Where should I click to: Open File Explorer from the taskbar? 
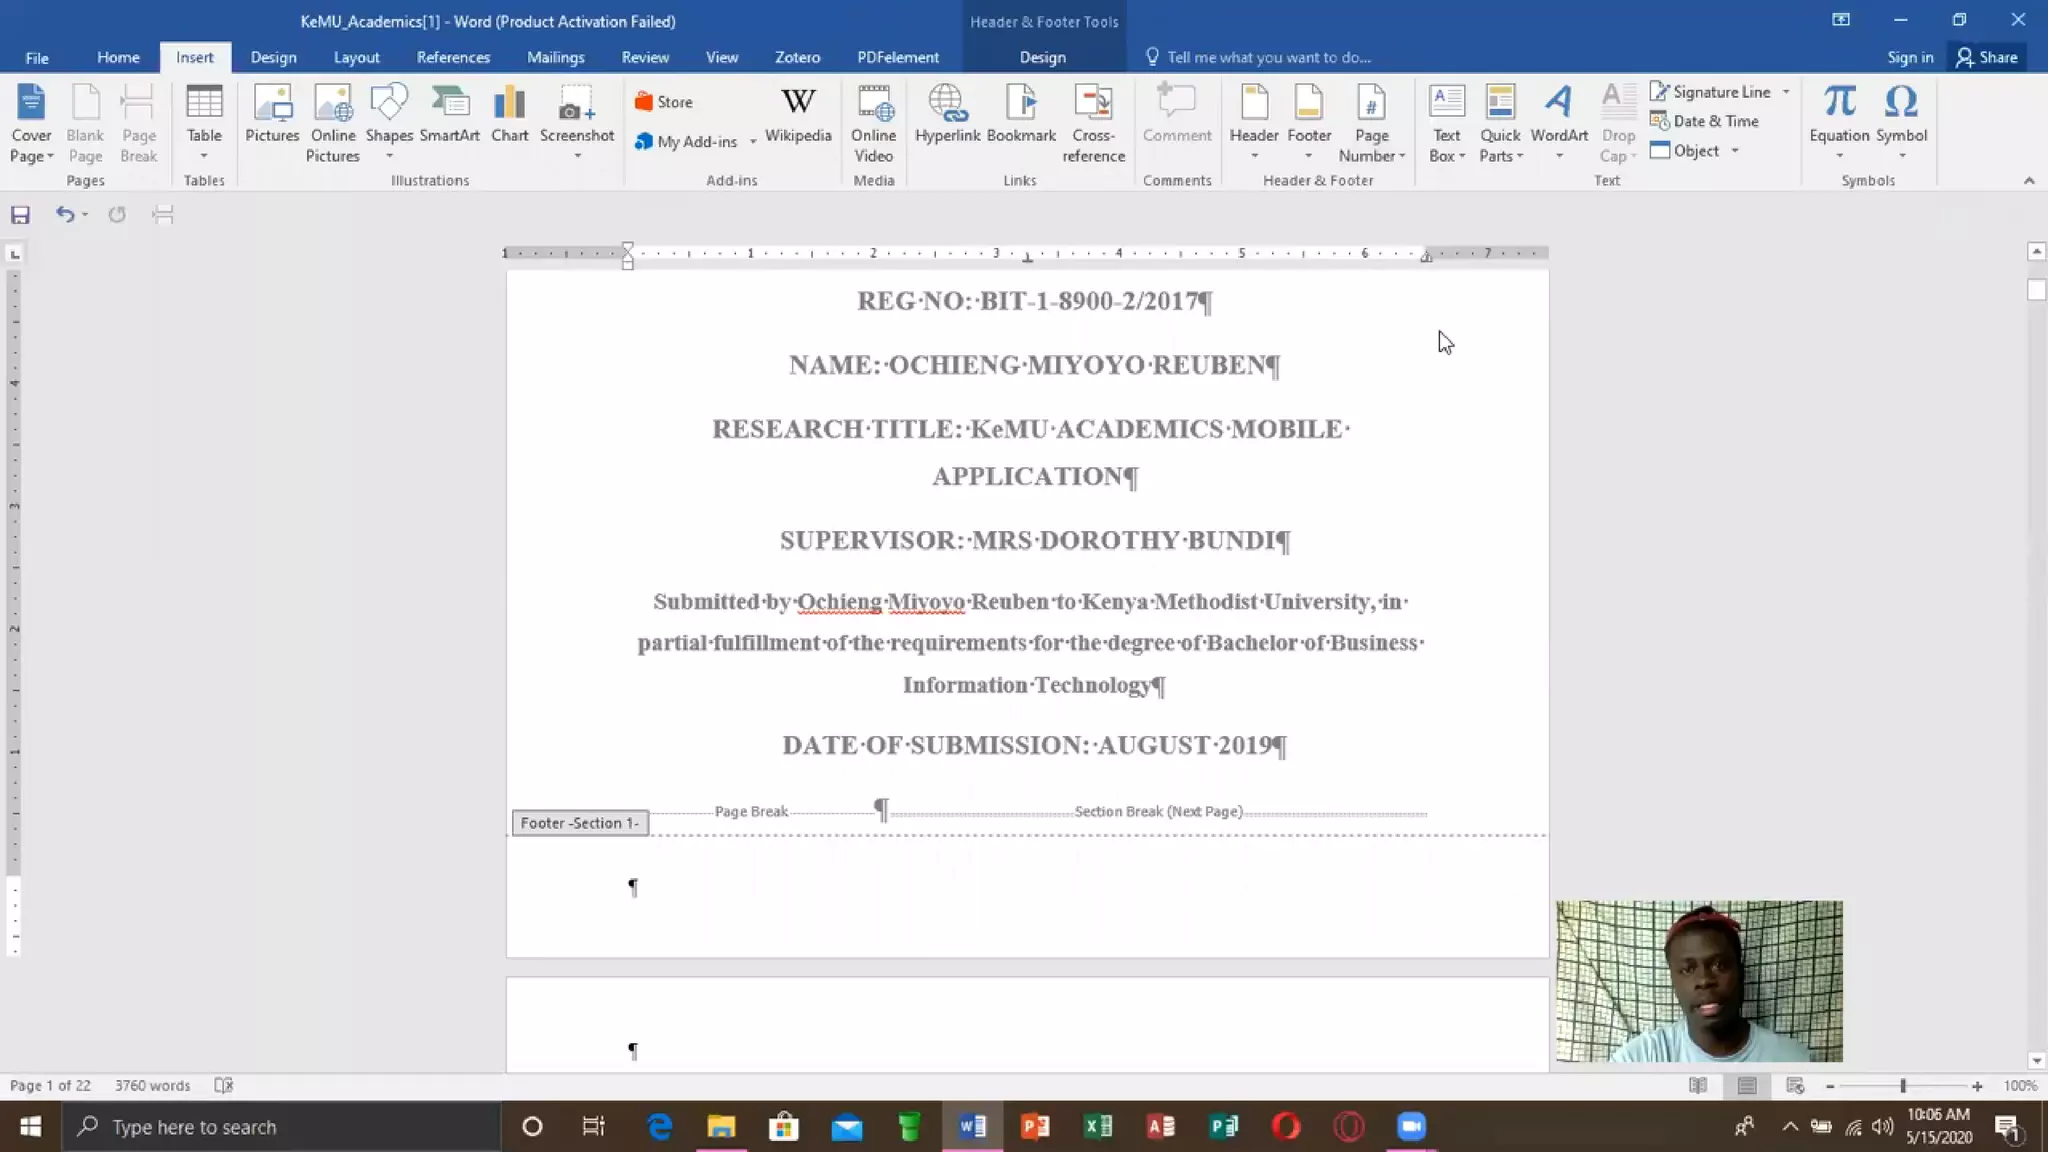pyautogui.click(x=721, y=1127)
